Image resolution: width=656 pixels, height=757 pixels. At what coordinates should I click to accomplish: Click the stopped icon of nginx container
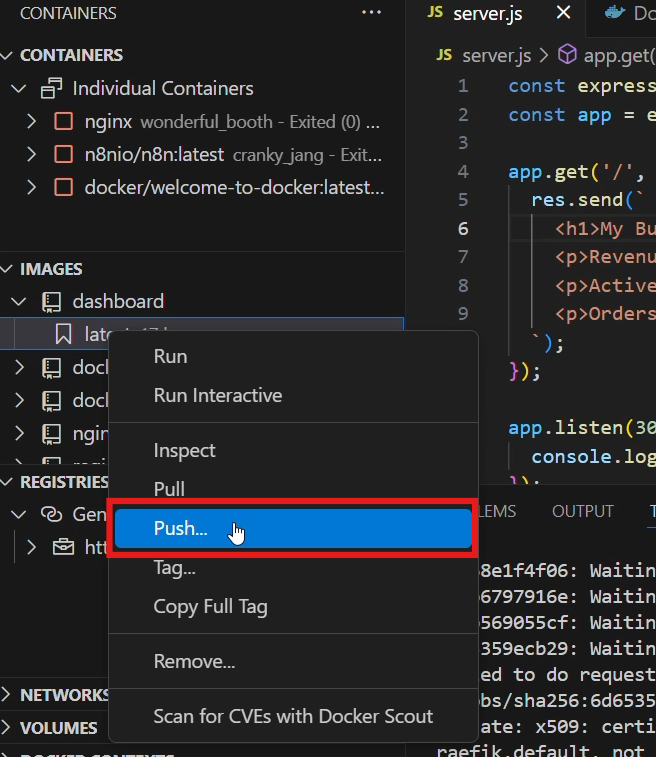point(64,122)
